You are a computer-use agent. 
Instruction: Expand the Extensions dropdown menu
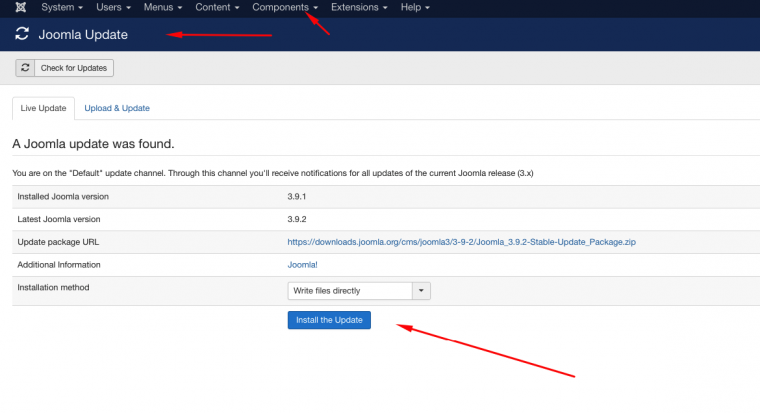tap(359, 8)
